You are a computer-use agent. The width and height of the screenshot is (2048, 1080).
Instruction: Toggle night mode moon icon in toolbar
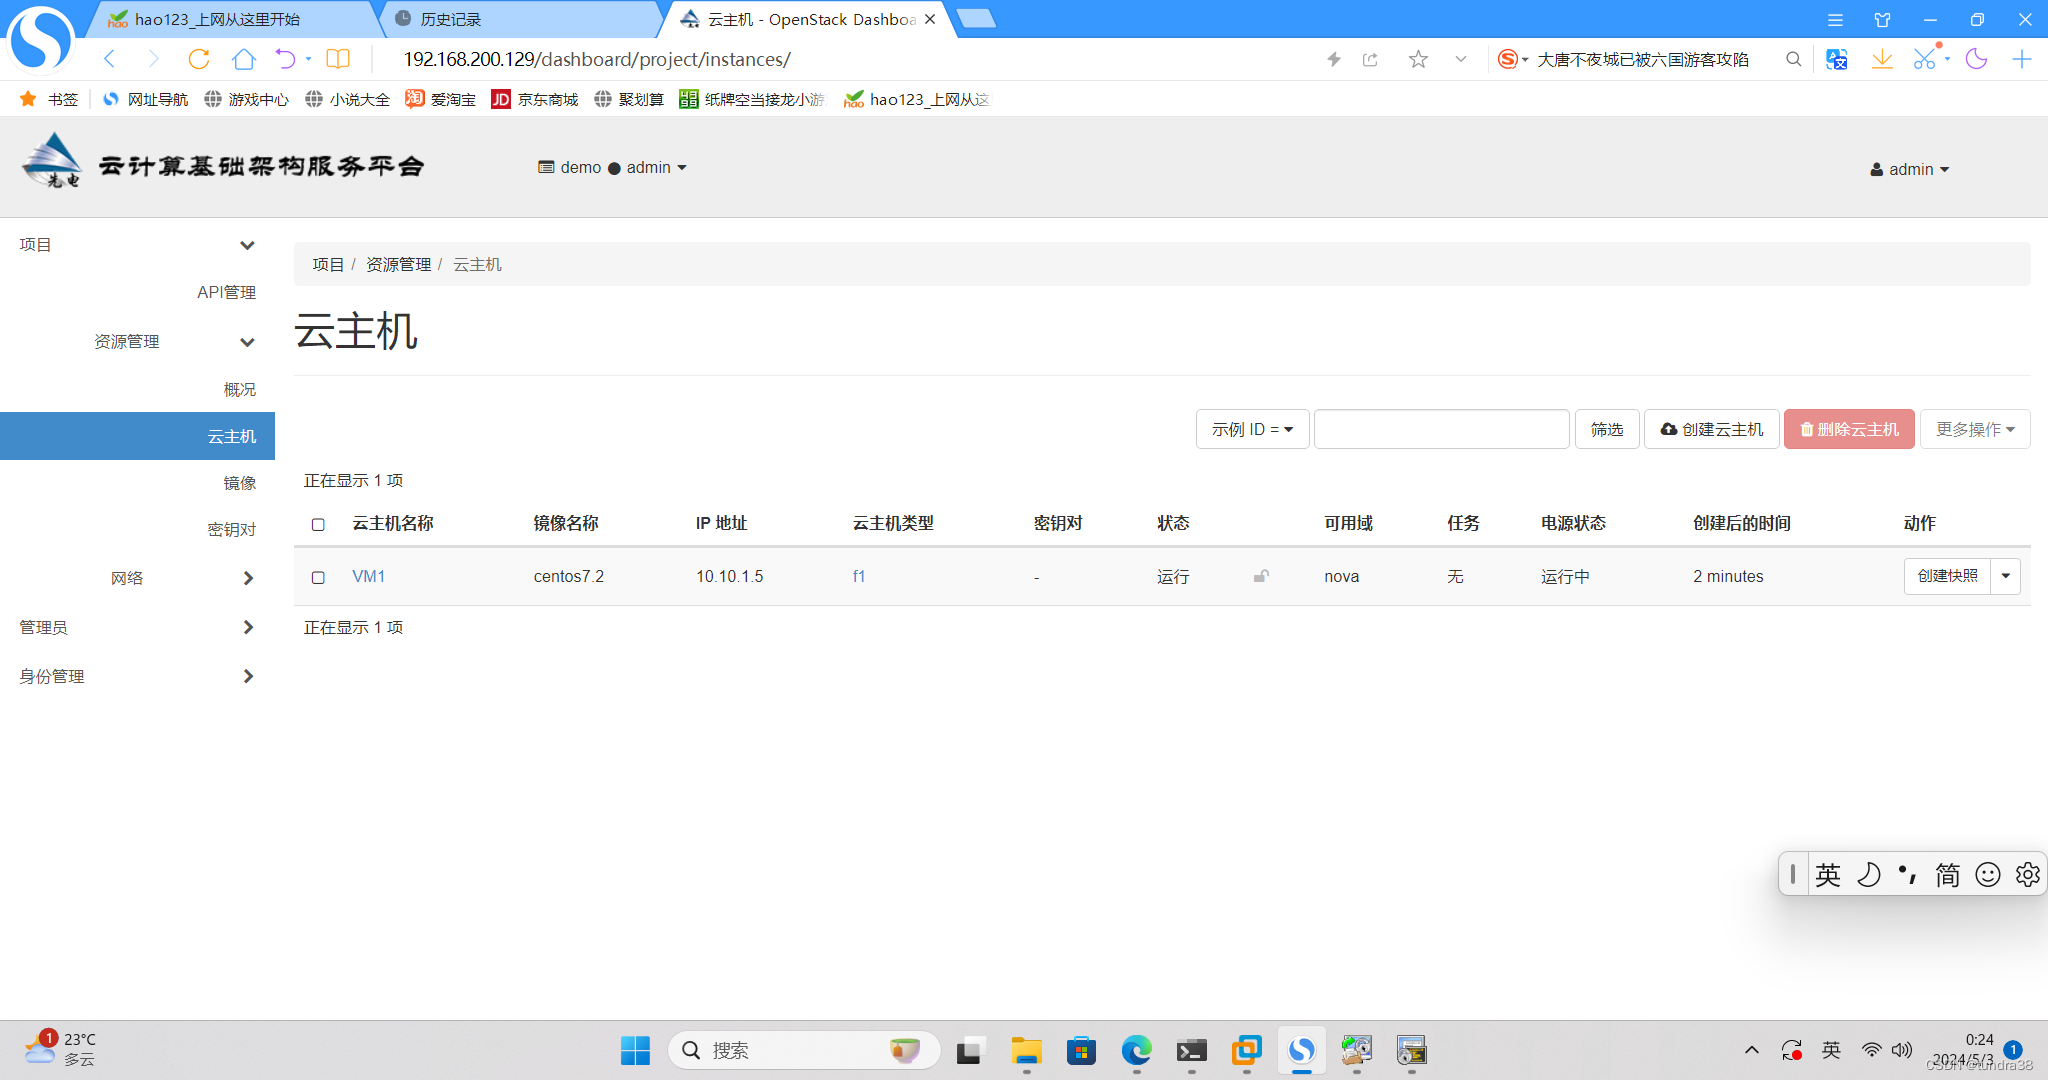point(1976,59)
